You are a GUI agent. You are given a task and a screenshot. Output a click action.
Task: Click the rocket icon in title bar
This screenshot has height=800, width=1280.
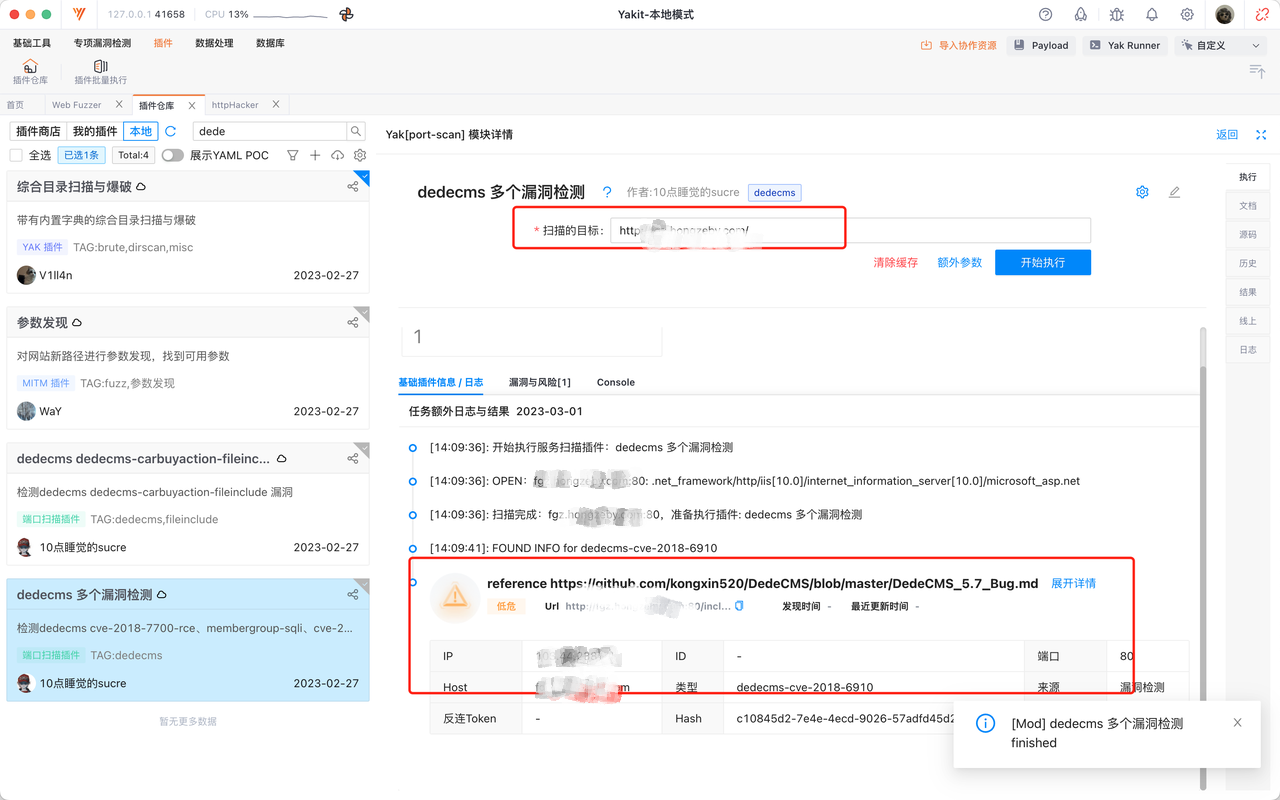pos(1081,15)
